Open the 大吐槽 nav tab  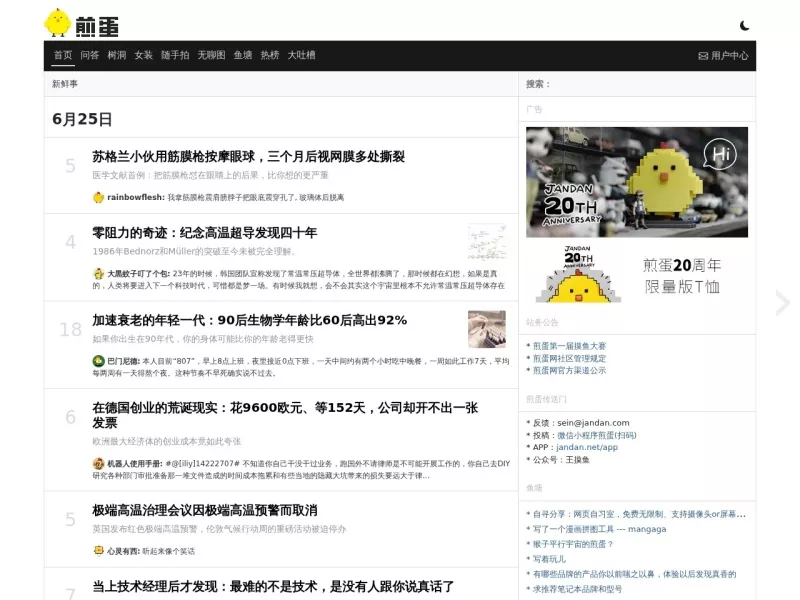[x=302, y=55]
